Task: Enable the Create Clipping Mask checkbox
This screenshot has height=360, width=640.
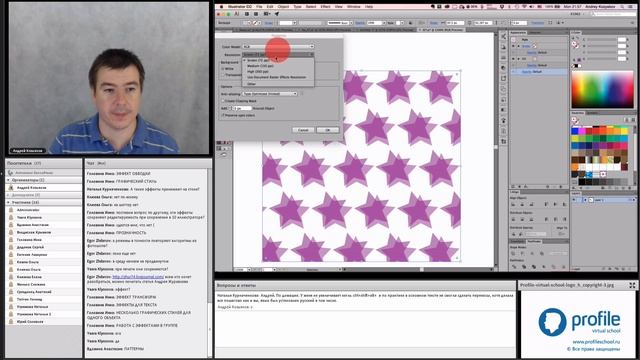Action: tap(223, 101)
